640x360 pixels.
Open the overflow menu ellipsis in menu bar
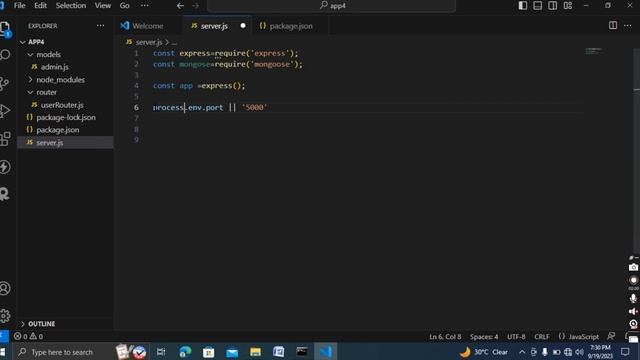pyautogui.click(x=144, y=5)
